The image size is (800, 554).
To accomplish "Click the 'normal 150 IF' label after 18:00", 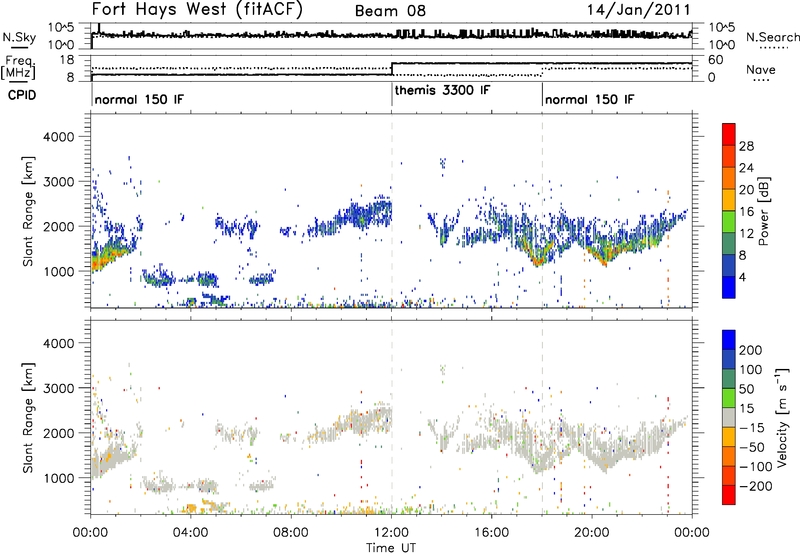I will pyautogui.click(x=589, y=99).
